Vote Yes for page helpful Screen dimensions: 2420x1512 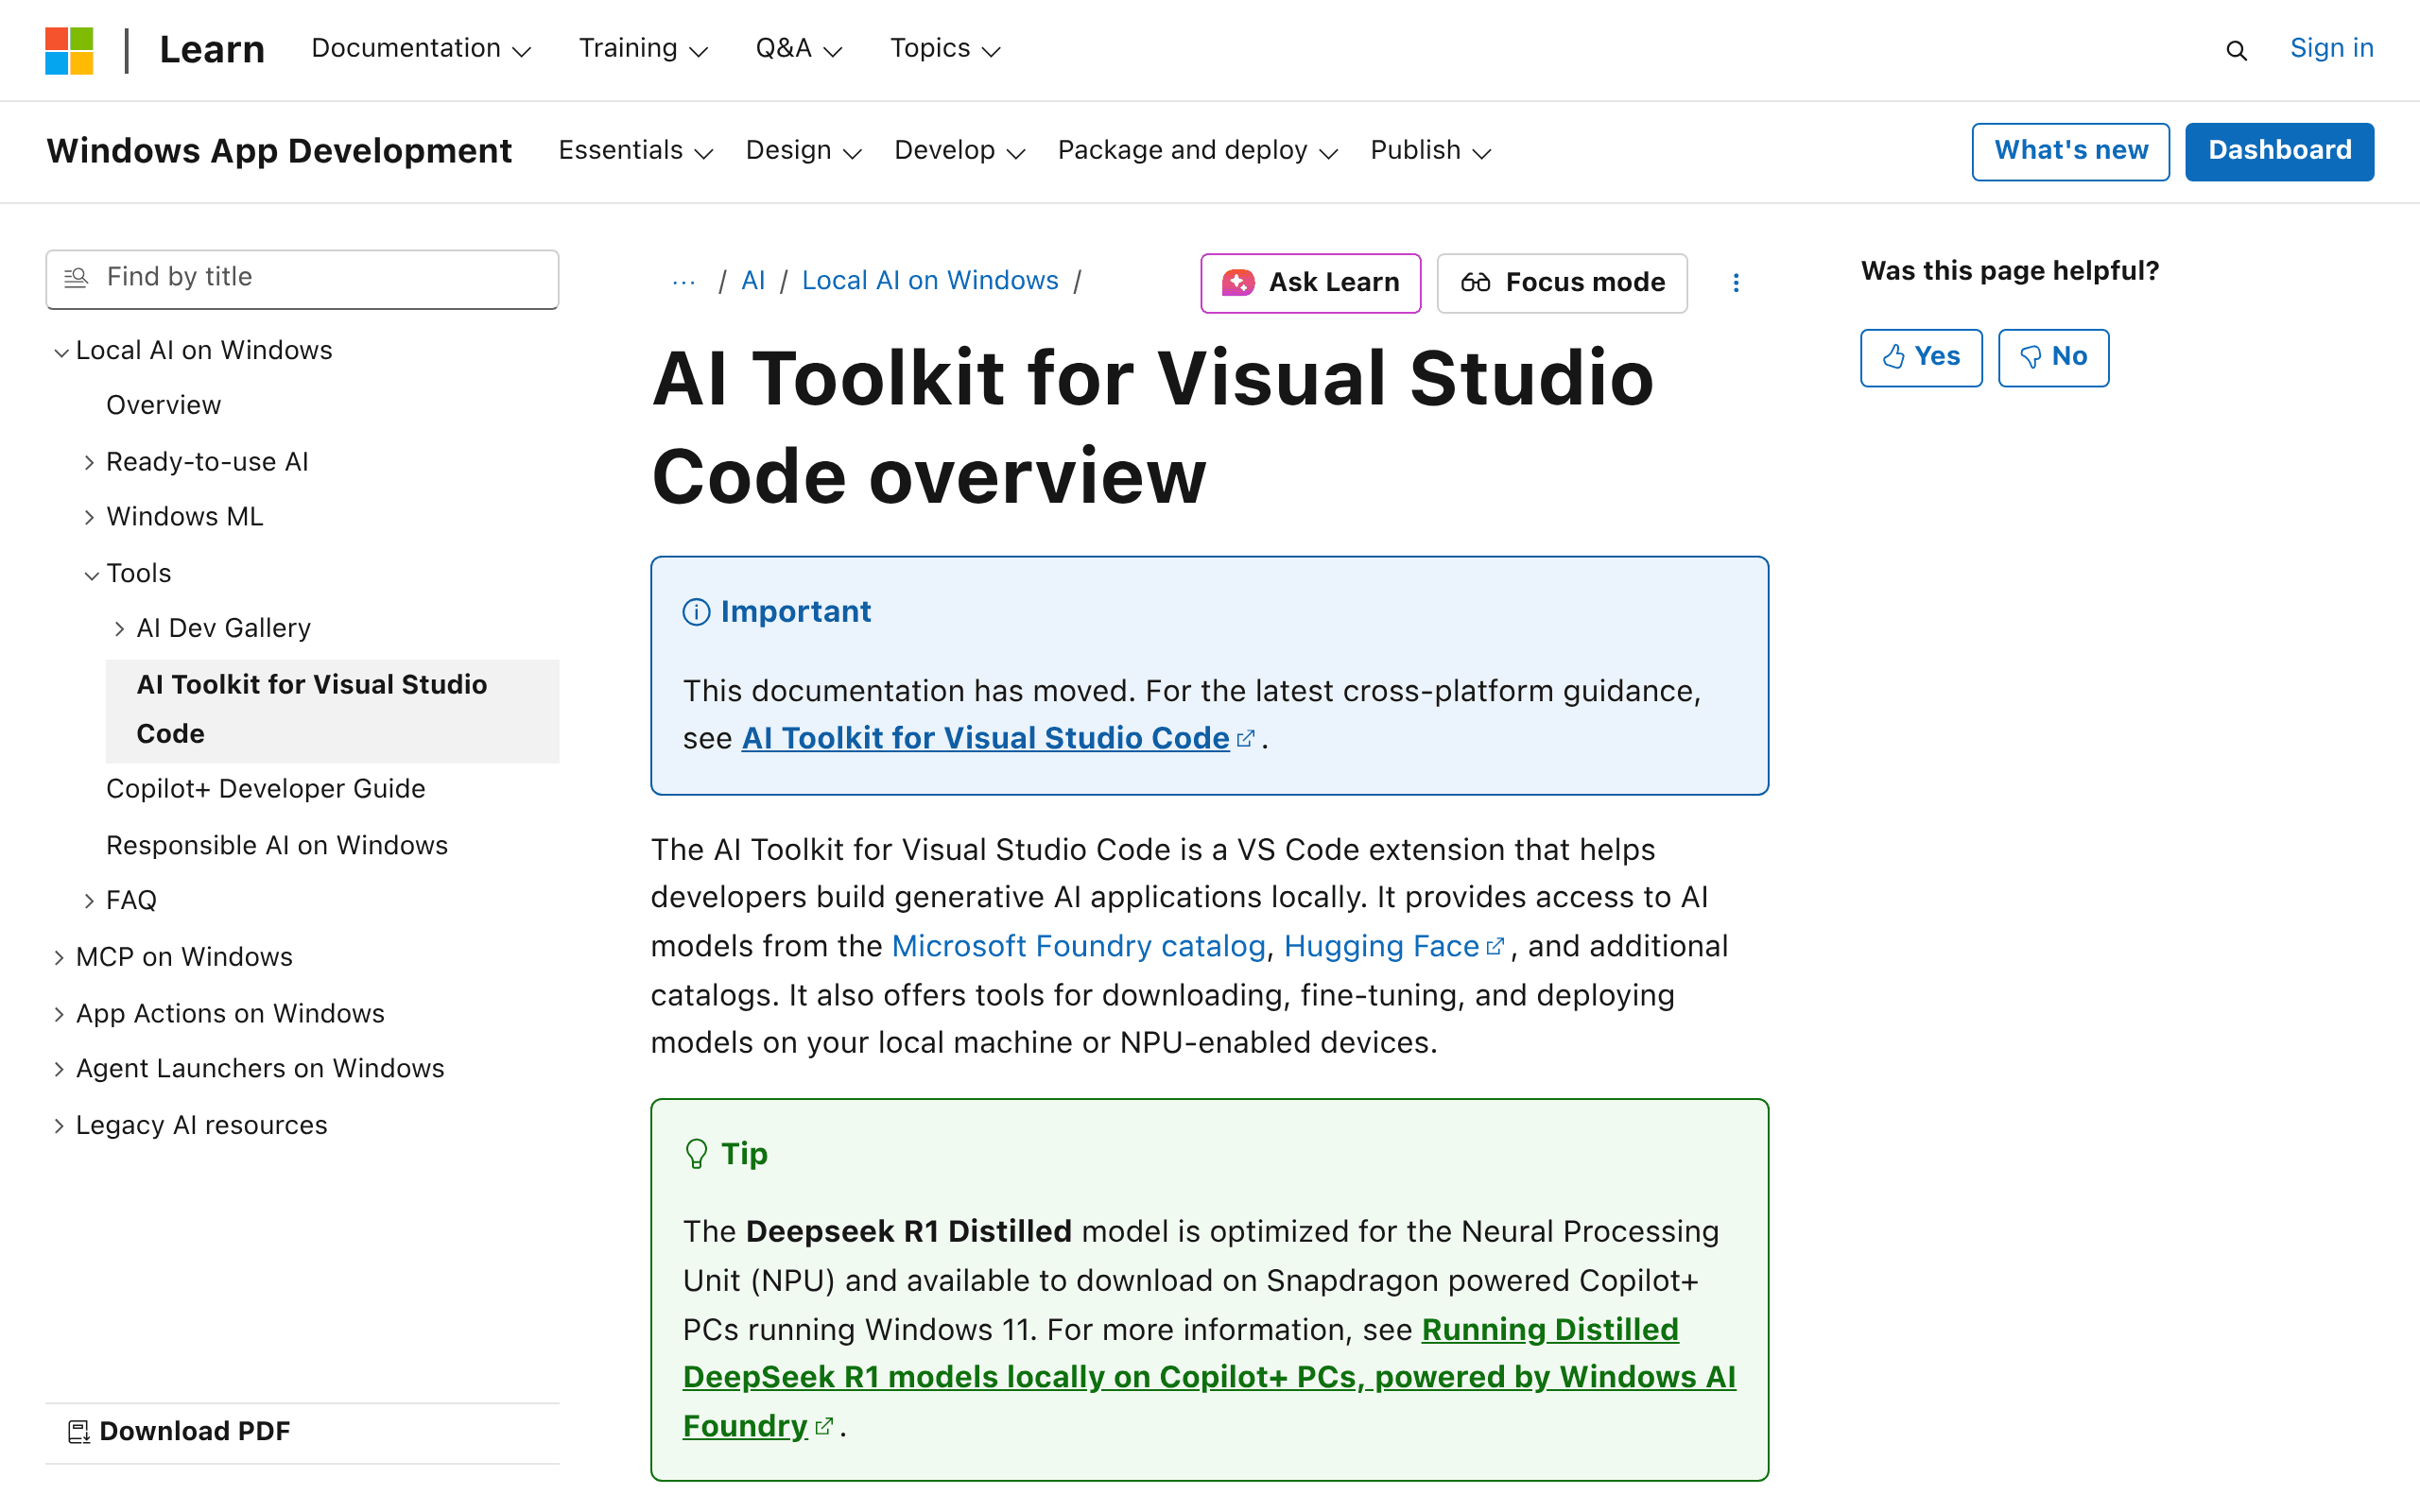point(1921,357)
